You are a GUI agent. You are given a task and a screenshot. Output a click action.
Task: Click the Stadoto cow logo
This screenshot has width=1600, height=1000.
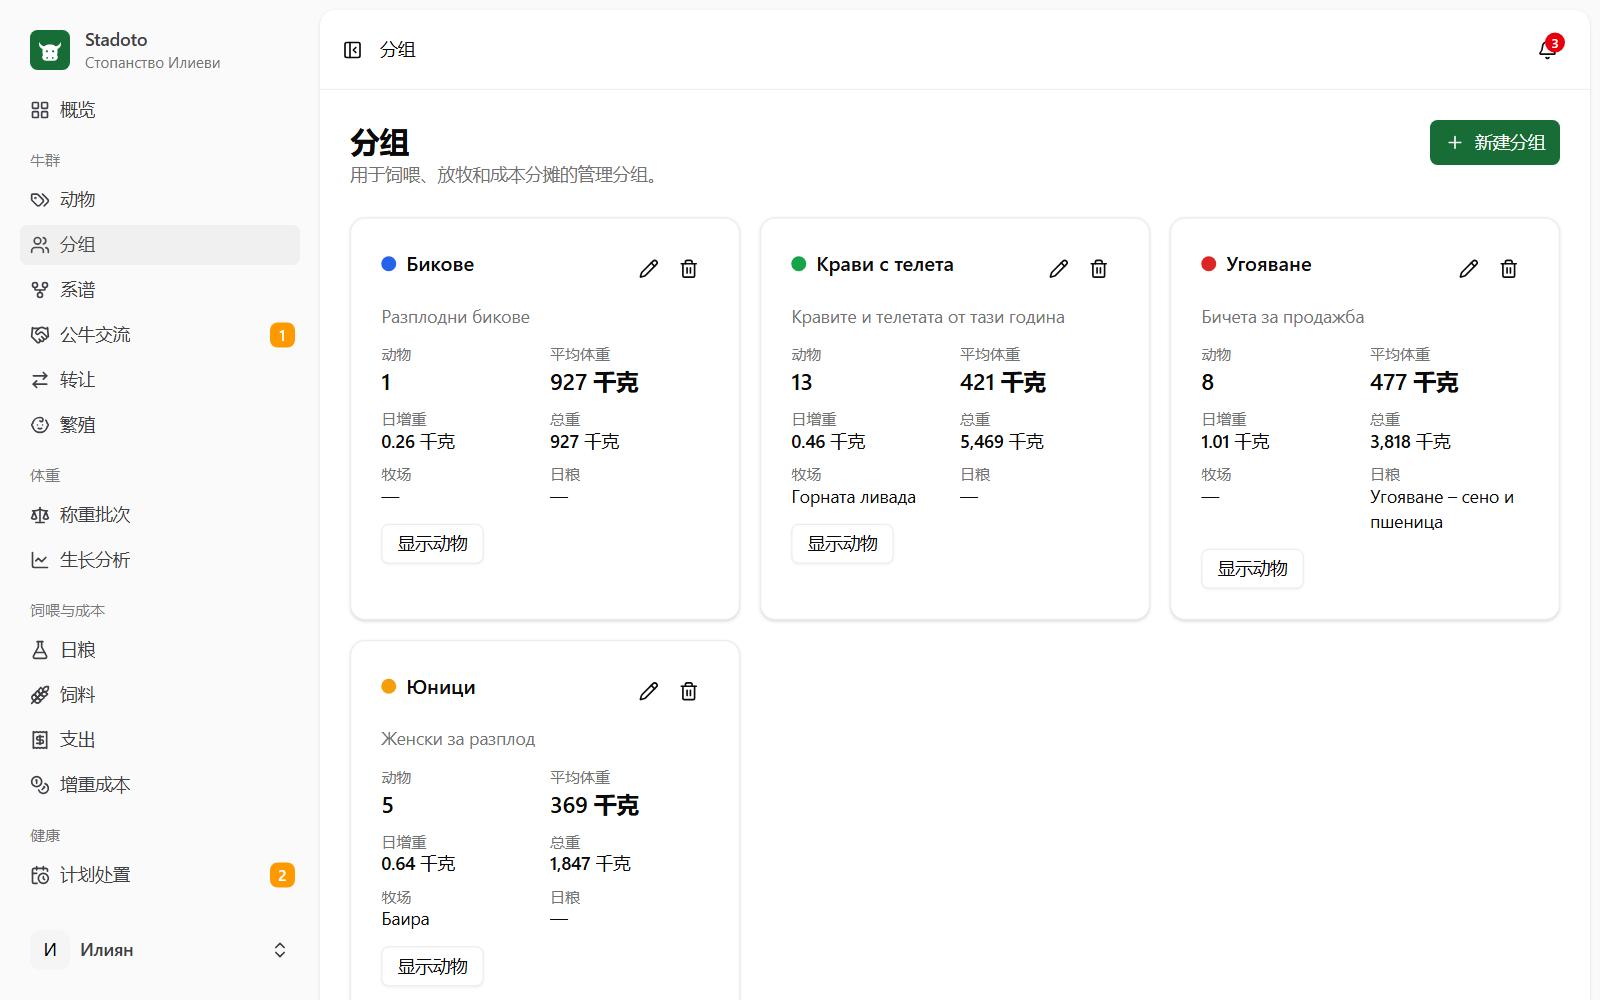(x=50, y=50)
